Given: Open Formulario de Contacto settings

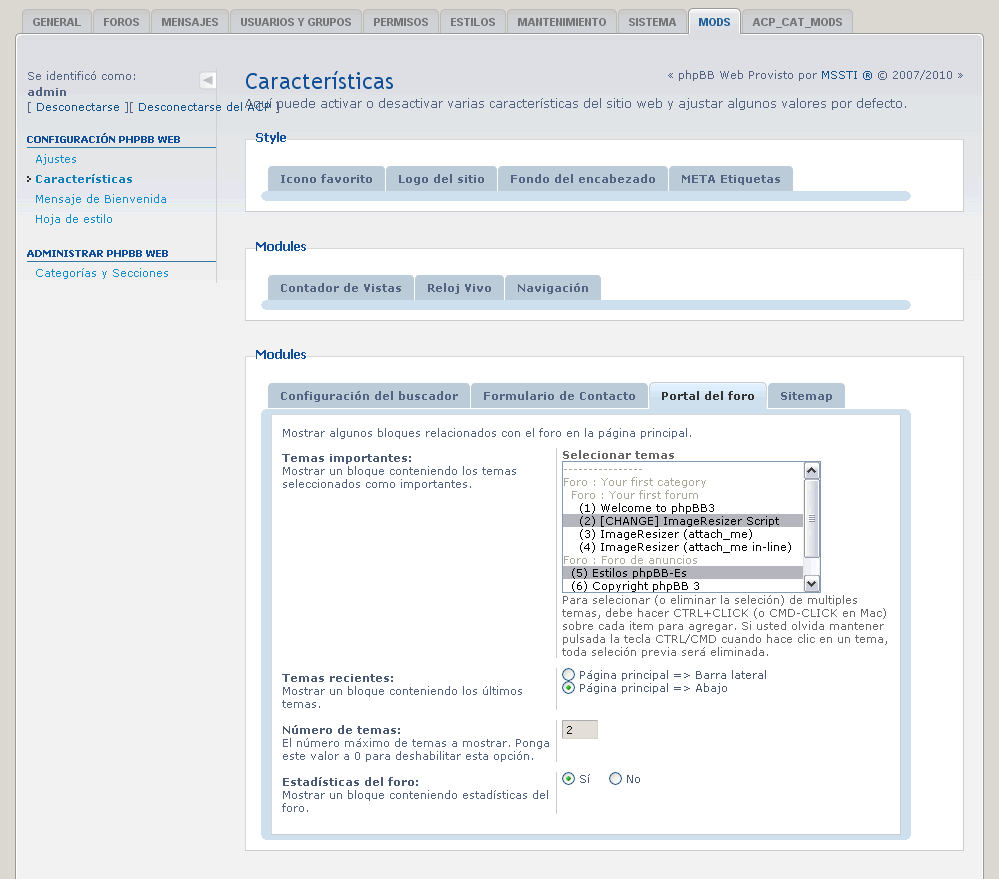Looking at the screenshot, I should pos(559,395).
